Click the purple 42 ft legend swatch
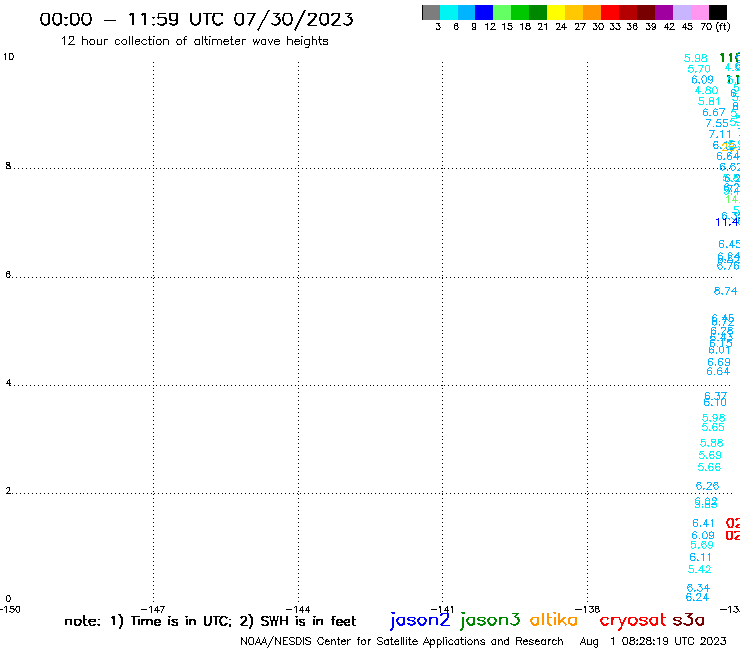Viewport: 740px width, 650px height. [x=664, y=12]
